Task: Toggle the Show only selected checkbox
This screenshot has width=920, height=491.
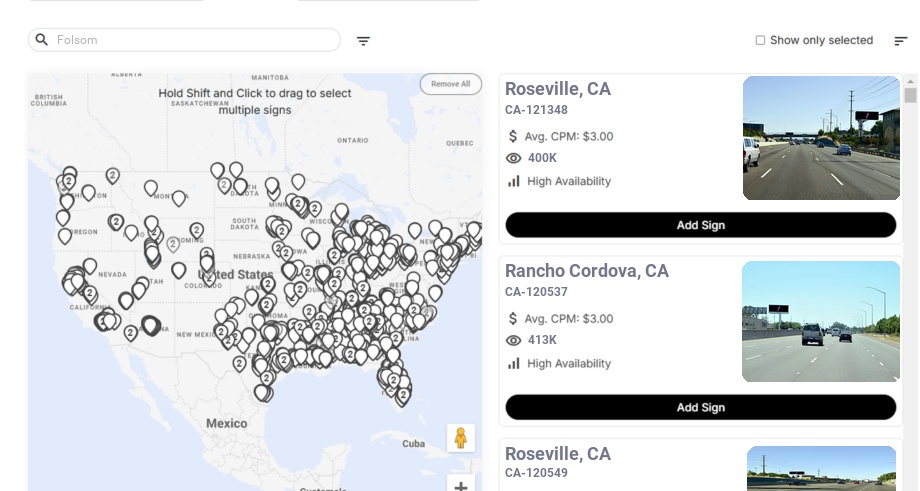Action: [760, 41]
